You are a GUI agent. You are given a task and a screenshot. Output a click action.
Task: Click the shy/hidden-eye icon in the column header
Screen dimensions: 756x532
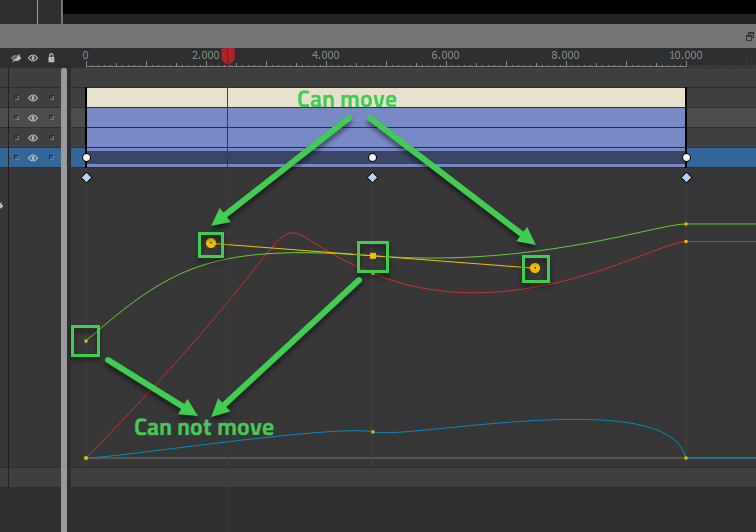pos(16,58)
